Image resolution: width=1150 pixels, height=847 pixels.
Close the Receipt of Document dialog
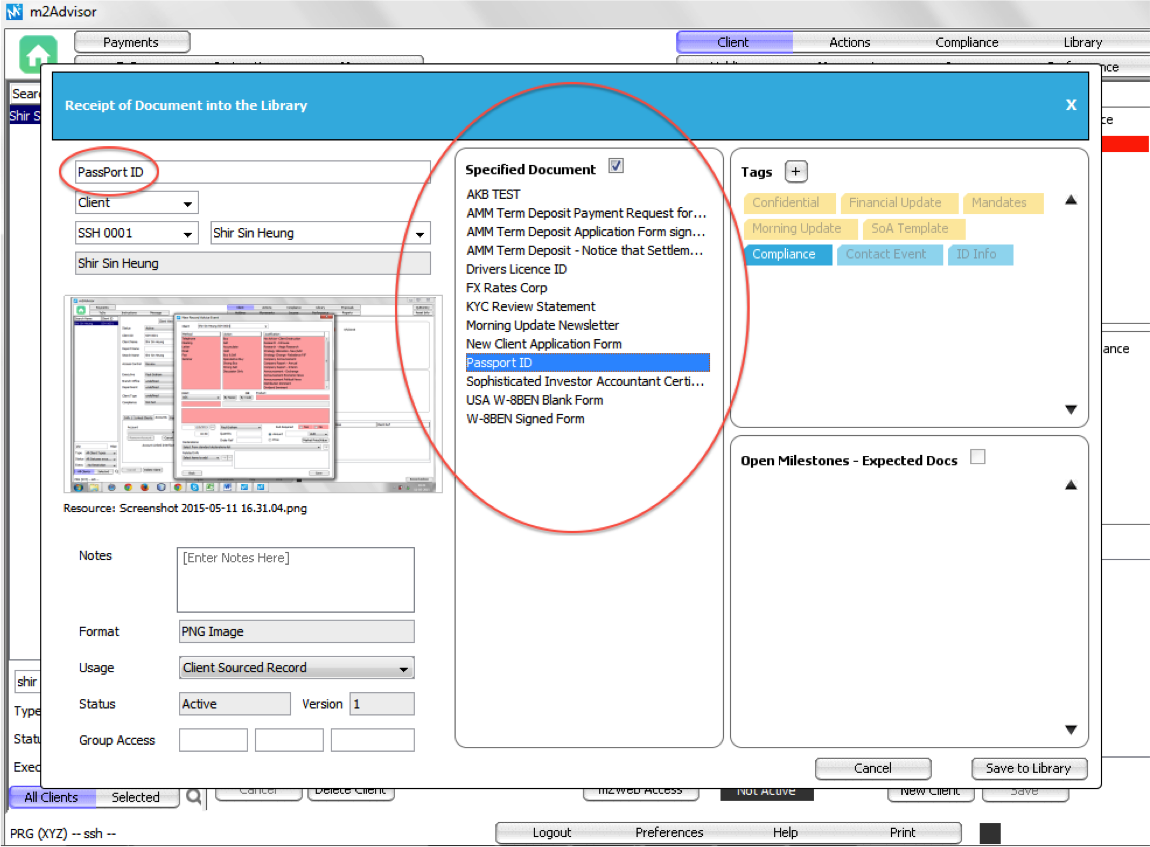[x=1071, y=105]
